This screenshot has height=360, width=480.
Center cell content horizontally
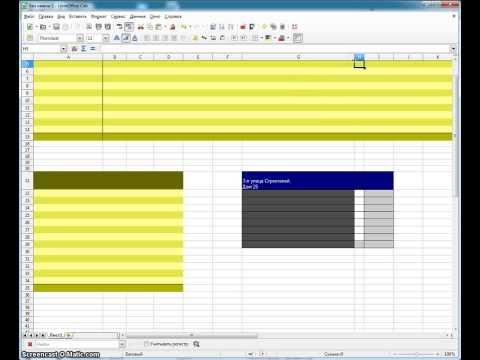(x=156, y=38)
